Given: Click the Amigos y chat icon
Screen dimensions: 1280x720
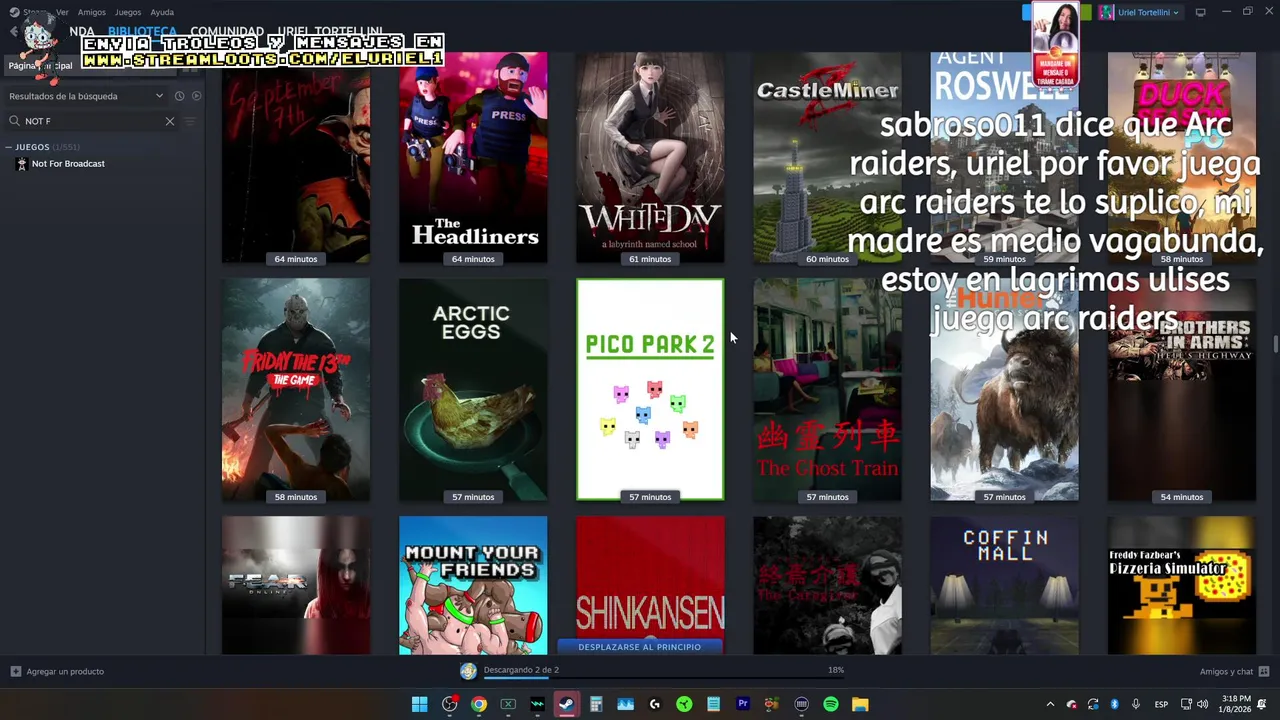Looking at the screenshot, I should tap(1264, 671).
